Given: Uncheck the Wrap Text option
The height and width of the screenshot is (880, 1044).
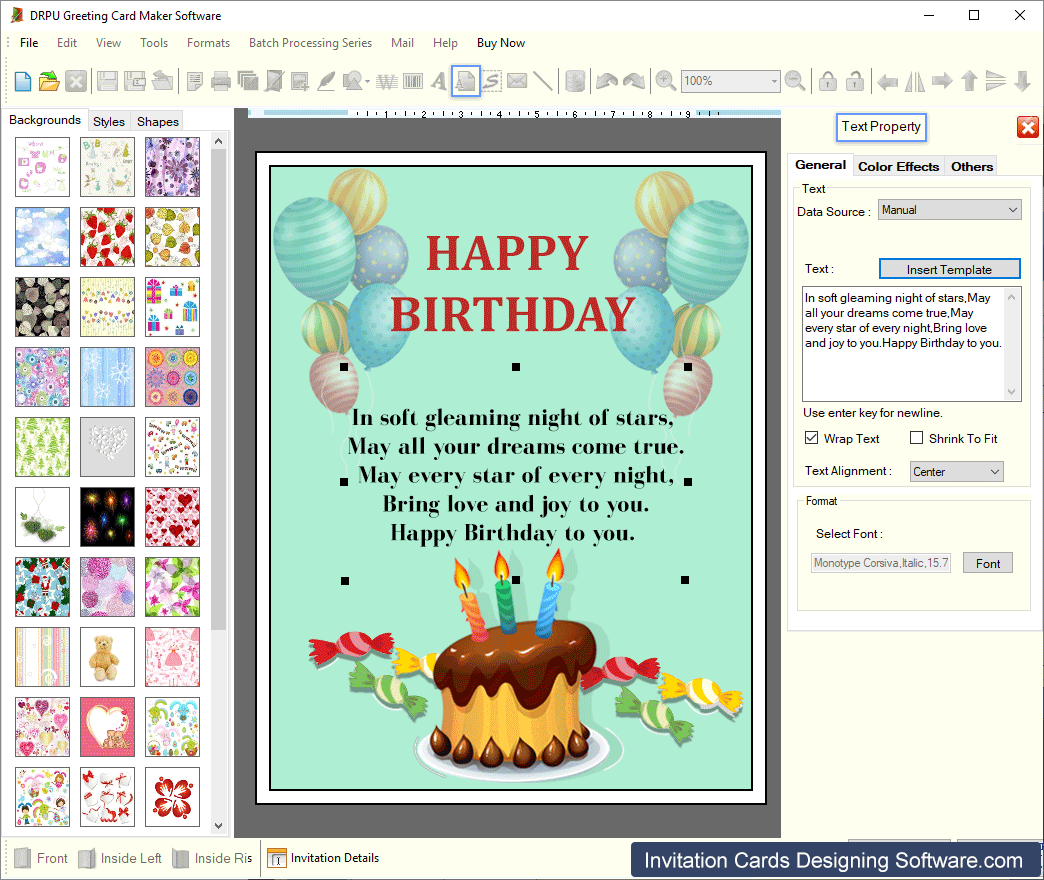Looking at the screenshot, I should click(811, 438).
